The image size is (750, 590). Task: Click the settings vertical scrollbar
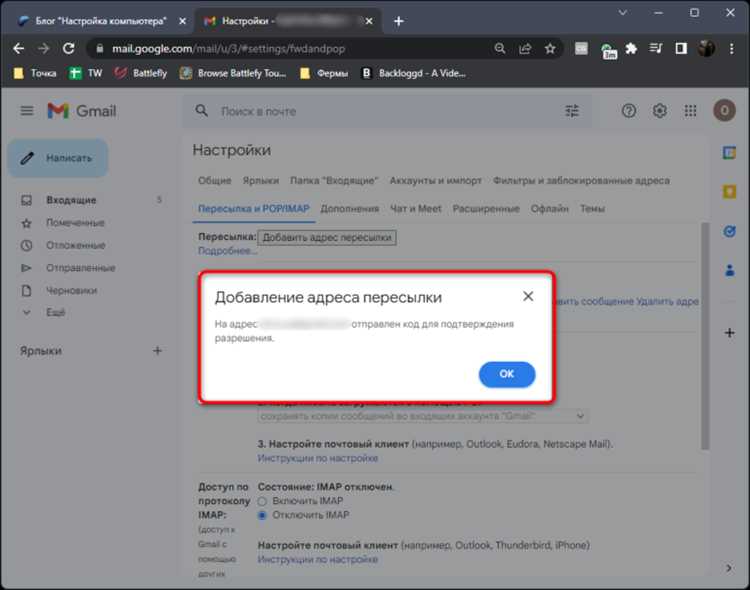click(705, 335)
